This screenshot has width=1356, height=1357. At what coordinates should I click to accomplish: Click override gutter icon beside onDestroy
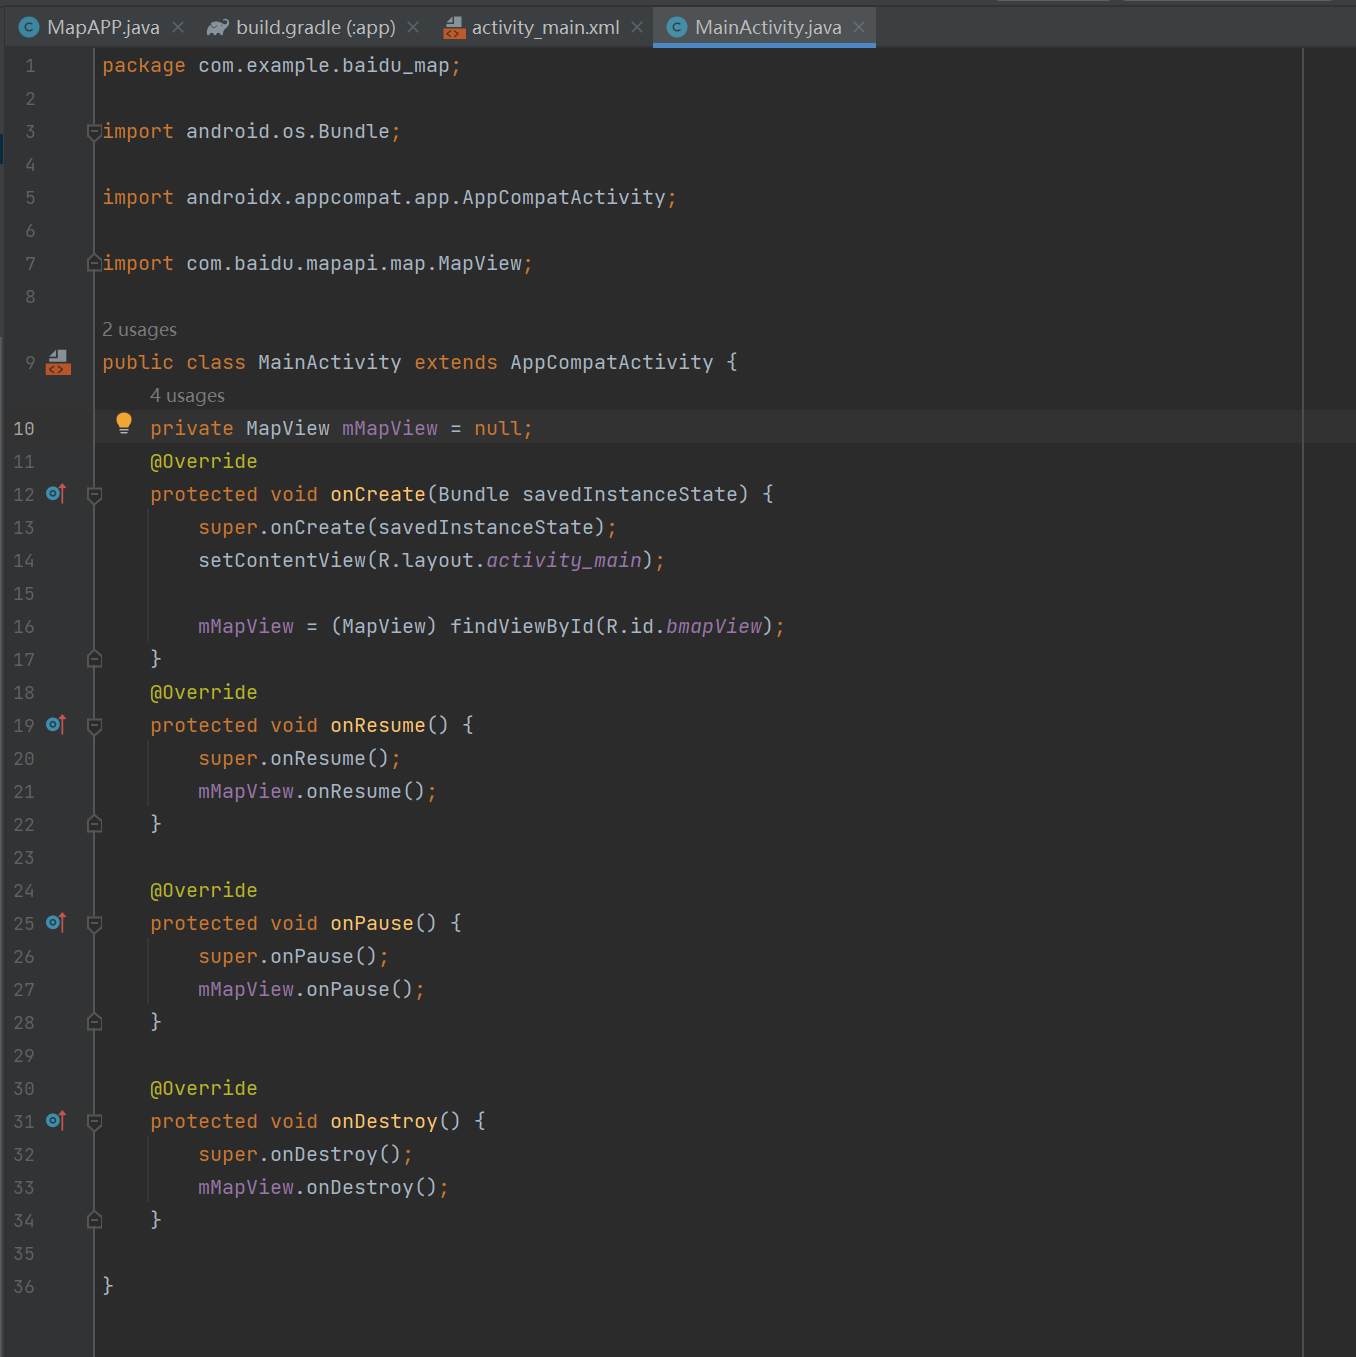coord(56,1120)
